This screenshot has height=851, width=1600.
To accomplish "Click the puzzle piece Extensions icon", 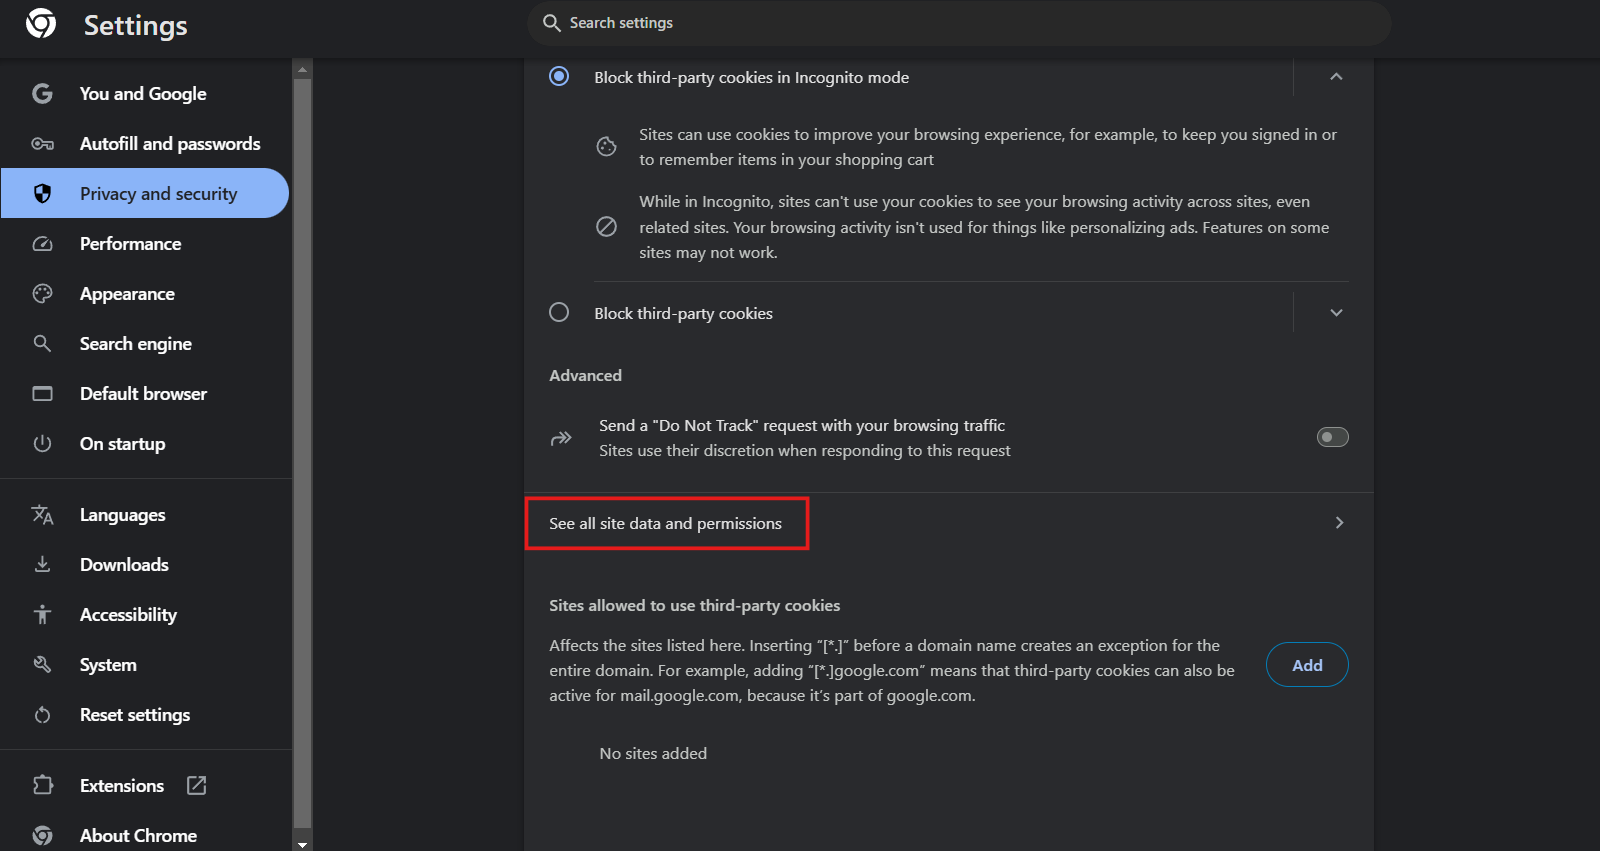I will click(42, 786).
